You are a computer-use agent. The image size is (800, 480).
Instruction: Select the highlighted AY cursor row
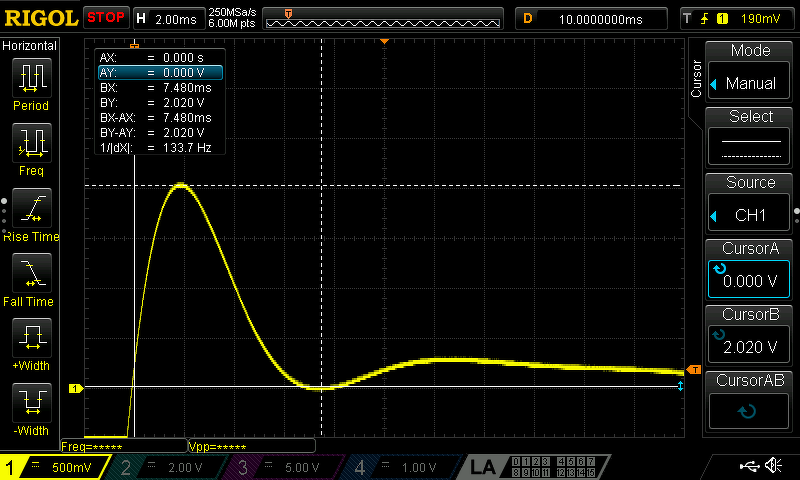pos(160,73)
